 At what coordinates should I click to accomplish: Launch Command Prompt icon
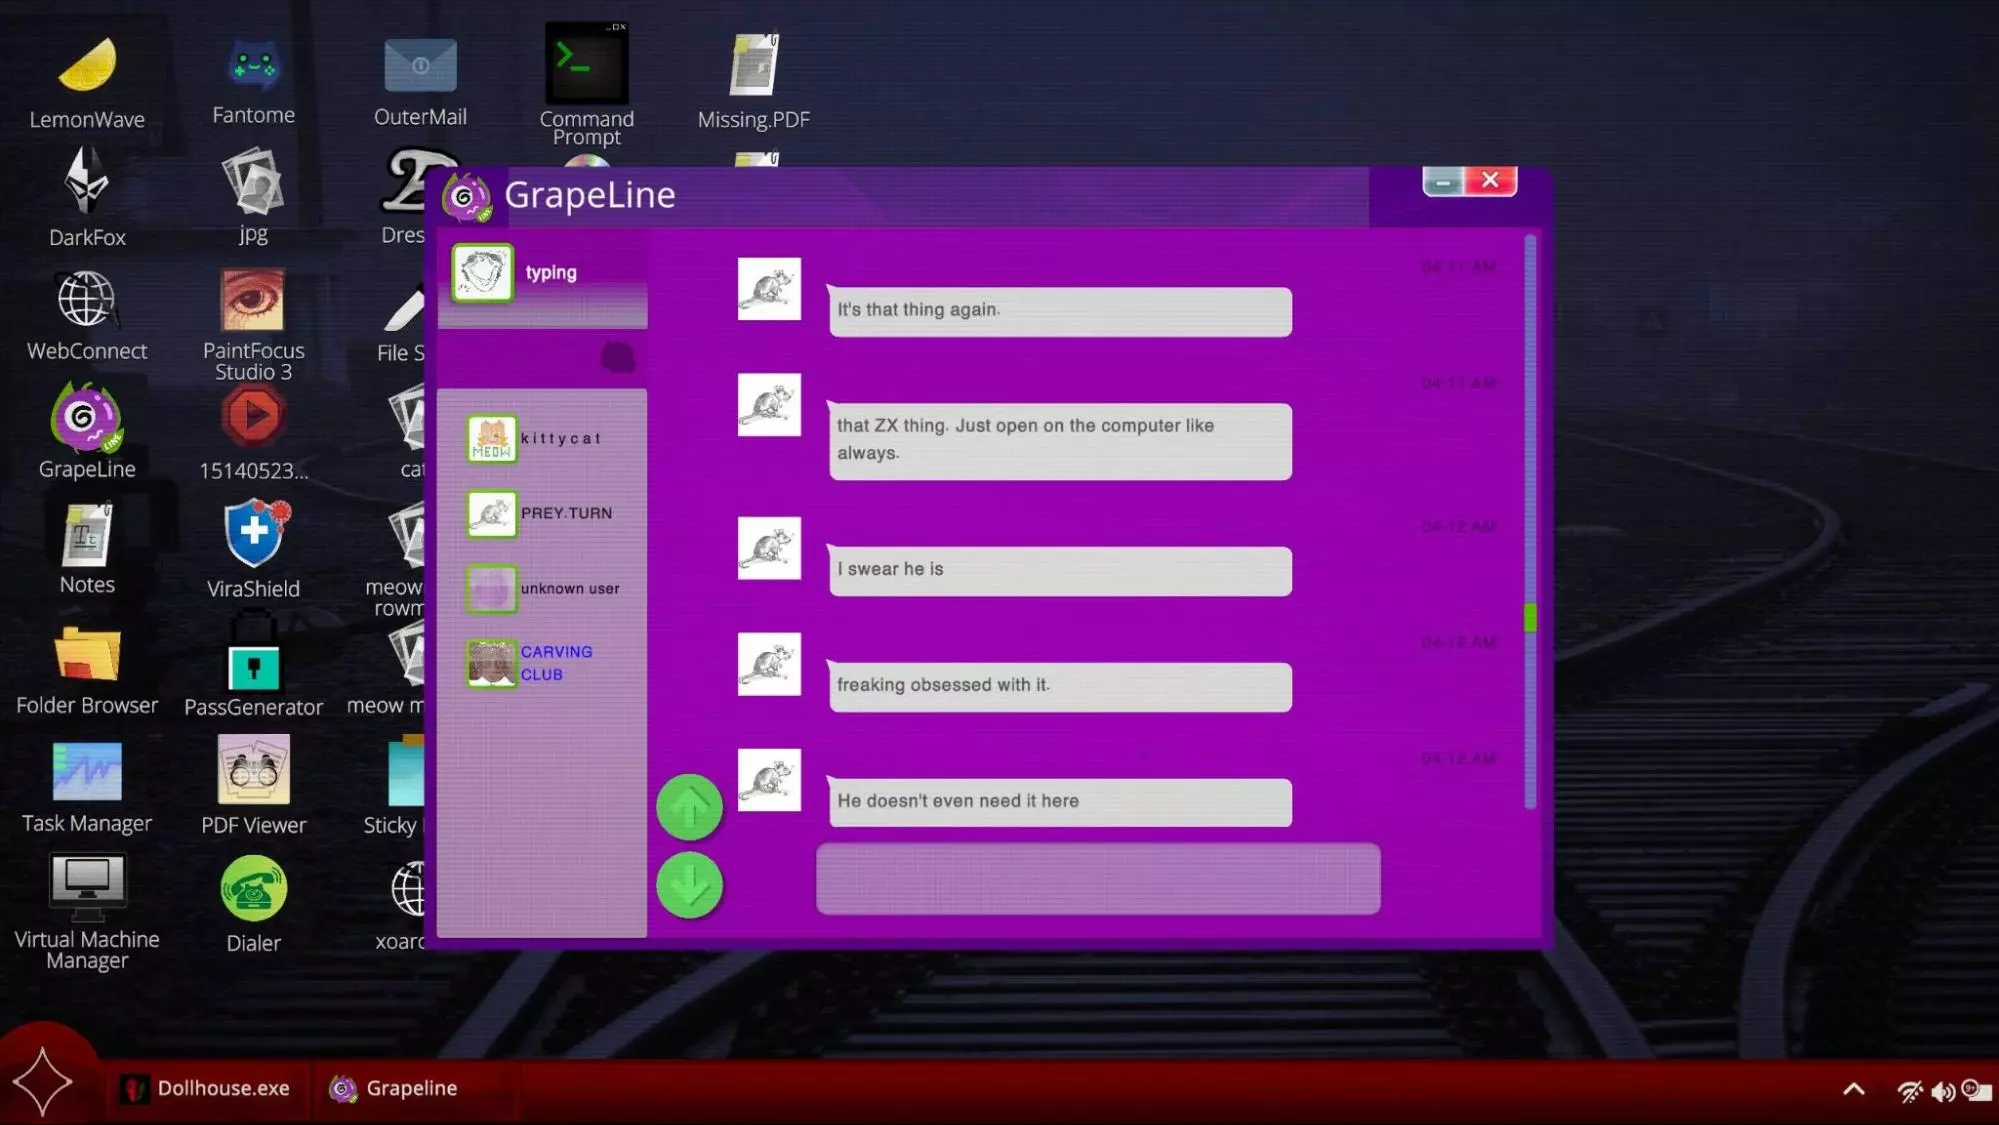pos(587,65)
